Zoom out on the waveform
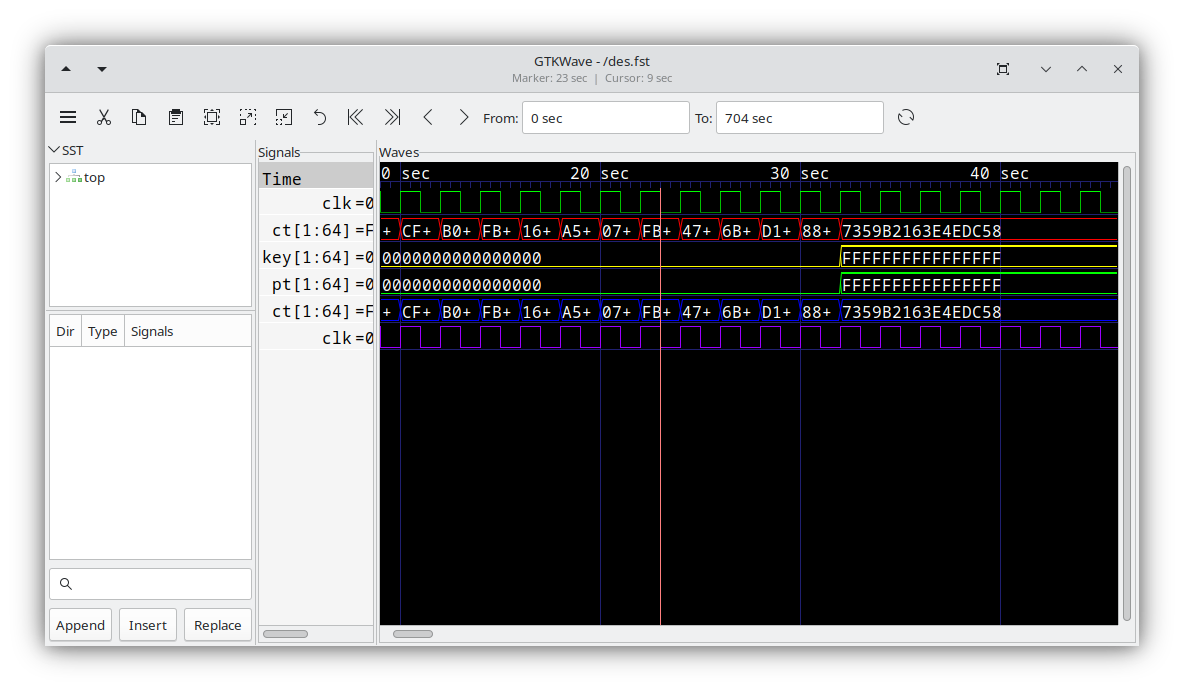Screen dimensions: 1184x691 pyautogui.click(x=283, y=117)
